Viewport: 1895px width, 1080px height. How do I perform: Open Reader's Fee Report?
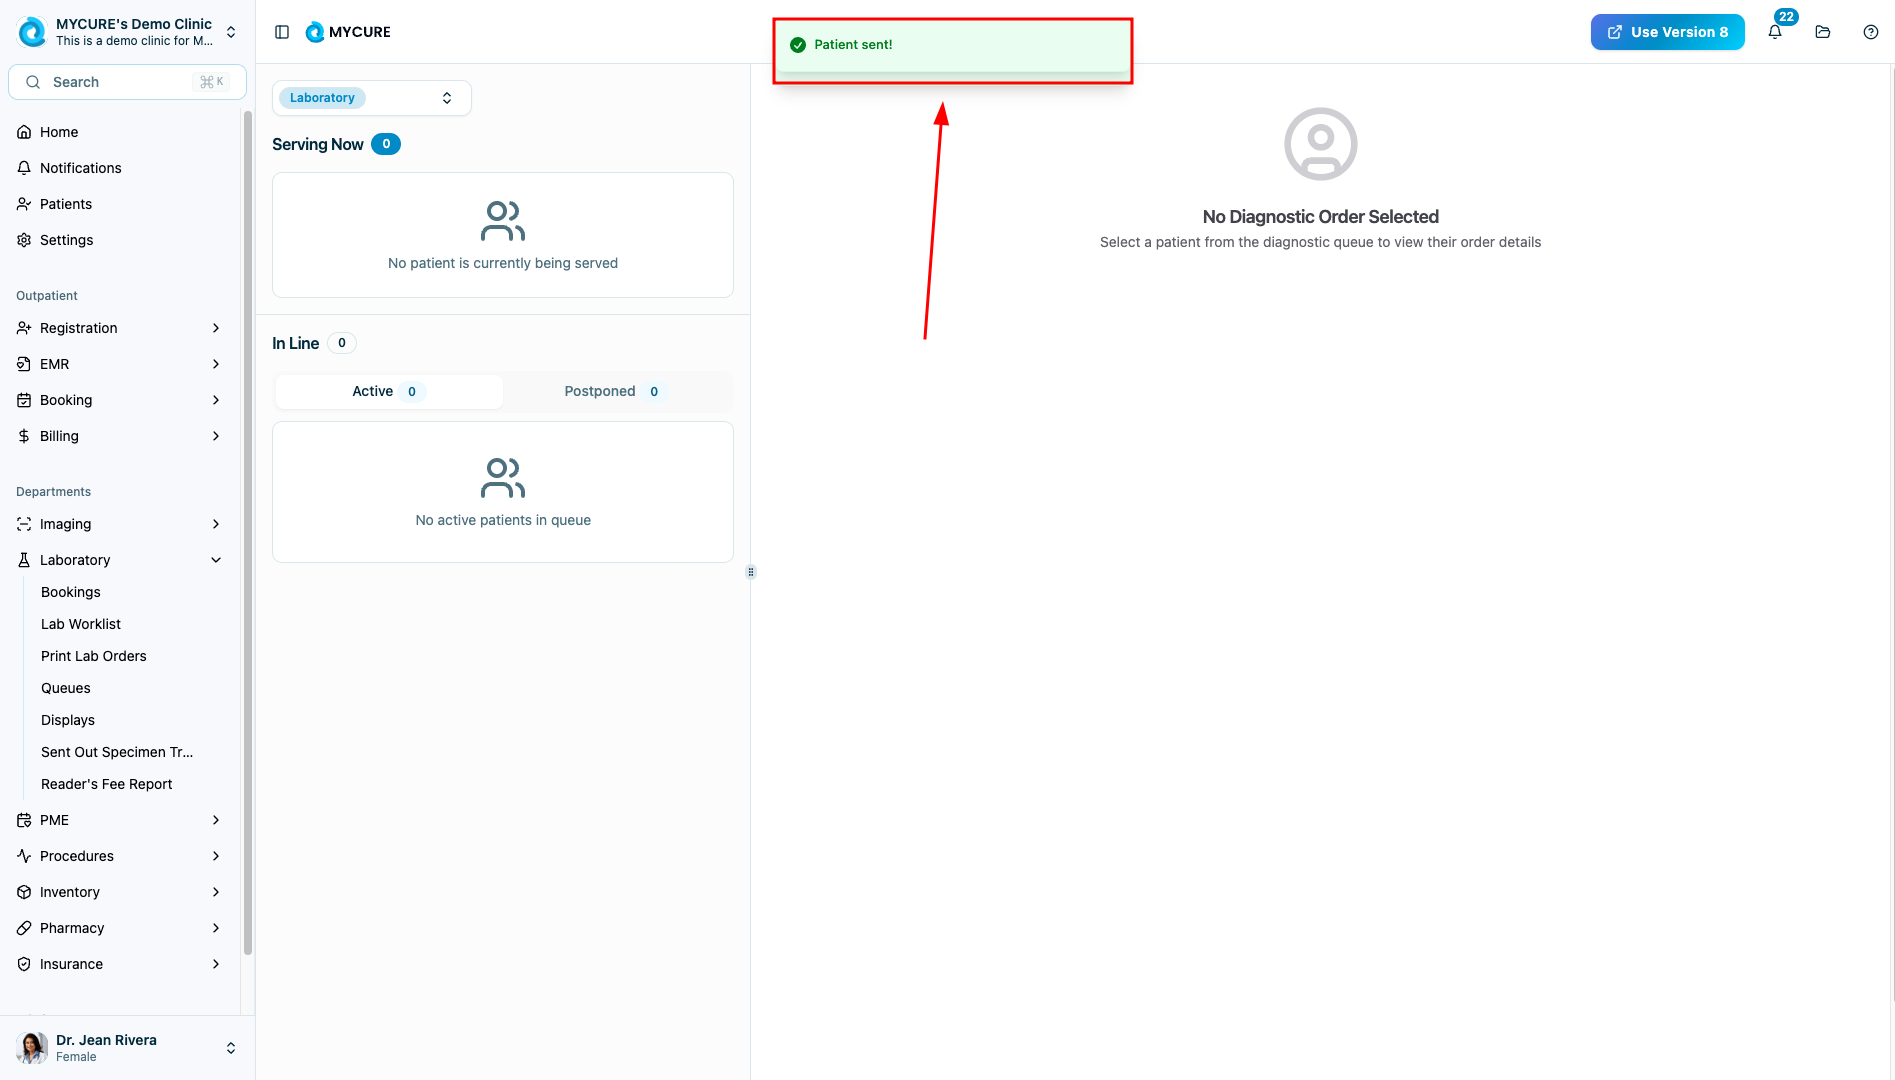point(106,784)
